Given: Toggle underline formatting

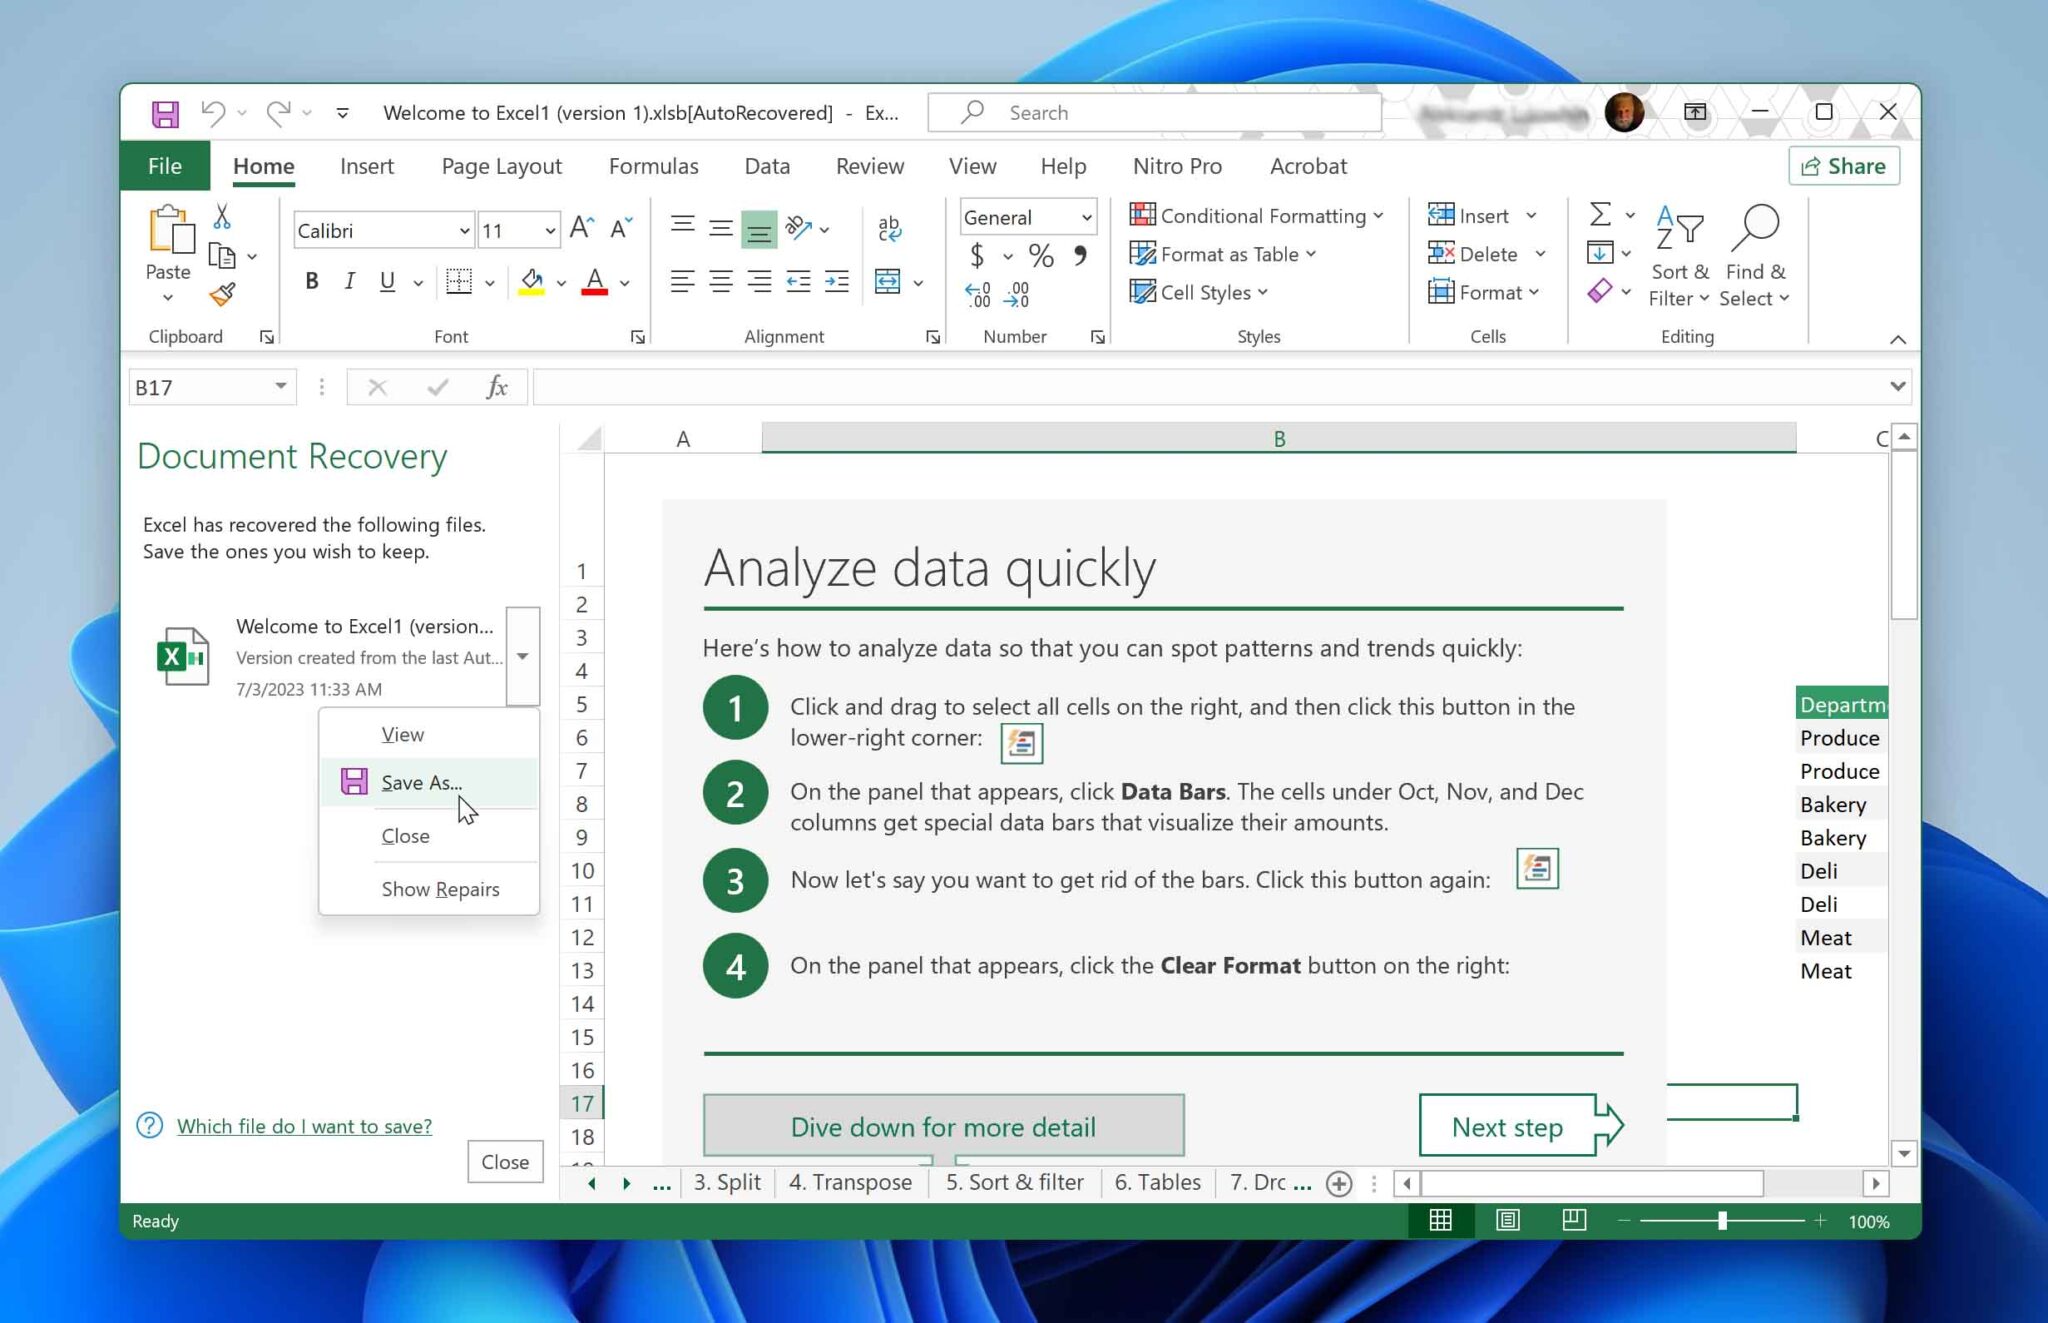Looking at the screenshot, I should pyautogui.click(x=386, y=281).
